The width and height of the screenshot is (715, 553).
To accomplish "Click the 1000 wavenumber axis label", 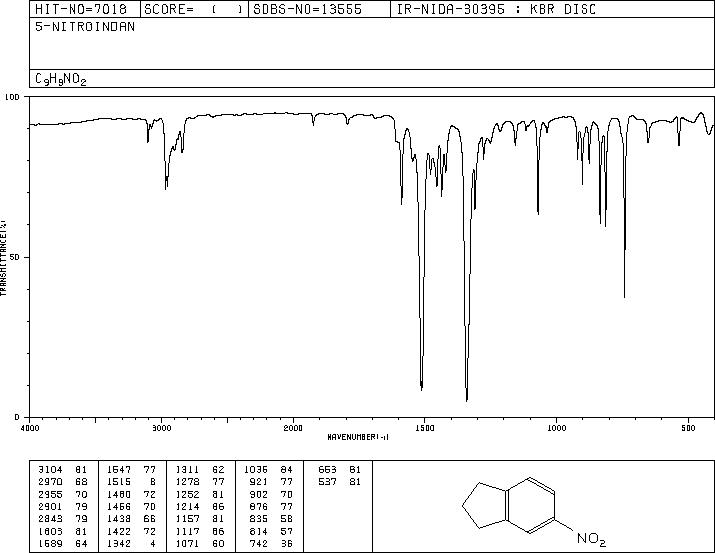I will [556, 428].
